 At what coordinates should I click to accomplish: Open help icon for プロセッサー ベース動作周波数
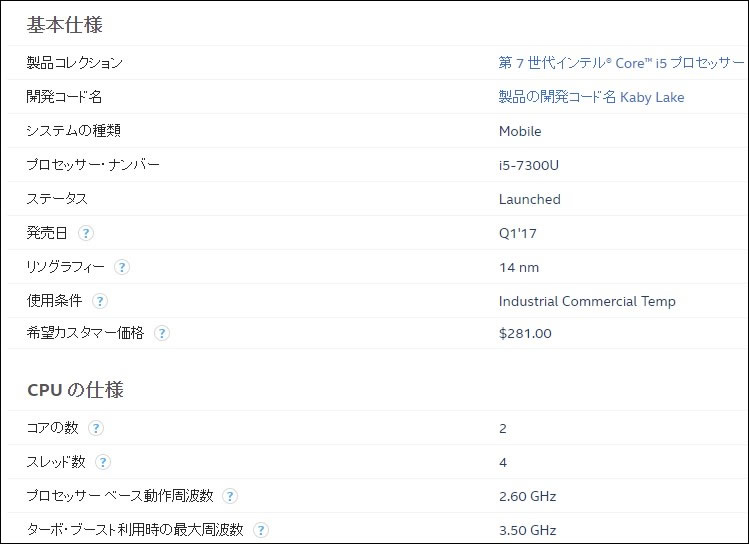click(230, 496)
